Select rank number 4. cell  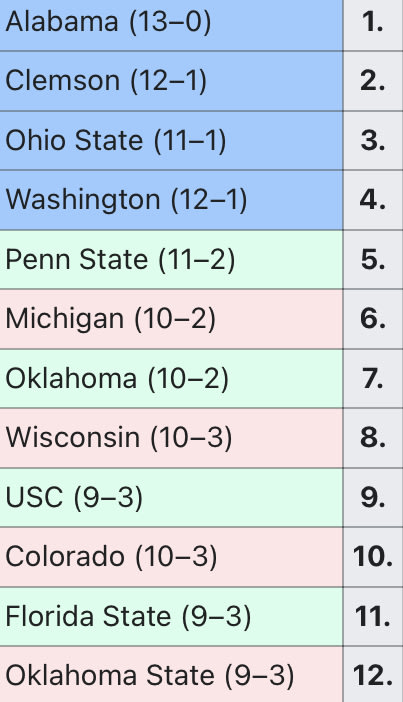click(x=373, y=200)
